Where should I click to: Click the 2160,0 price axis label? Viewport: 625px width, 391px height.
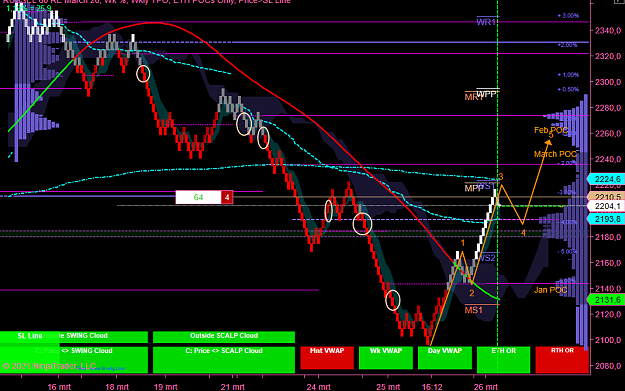(608, 263)
